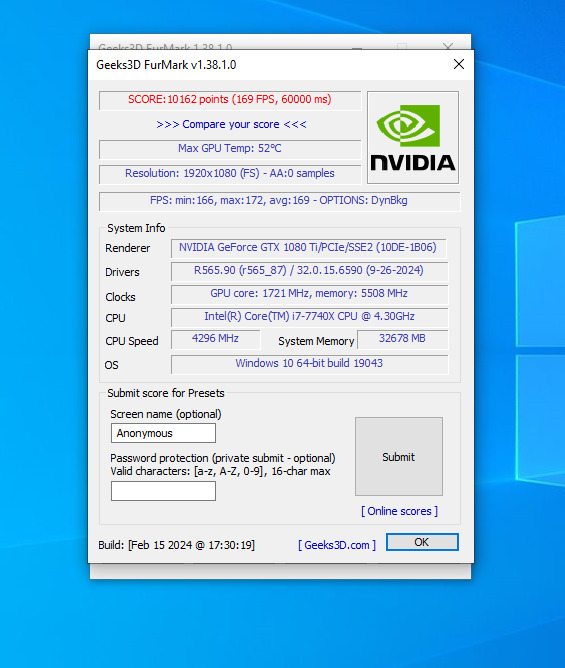Visit the Geeks3D.com link
Screen dimensions: 565x668
tap(337, 545)
